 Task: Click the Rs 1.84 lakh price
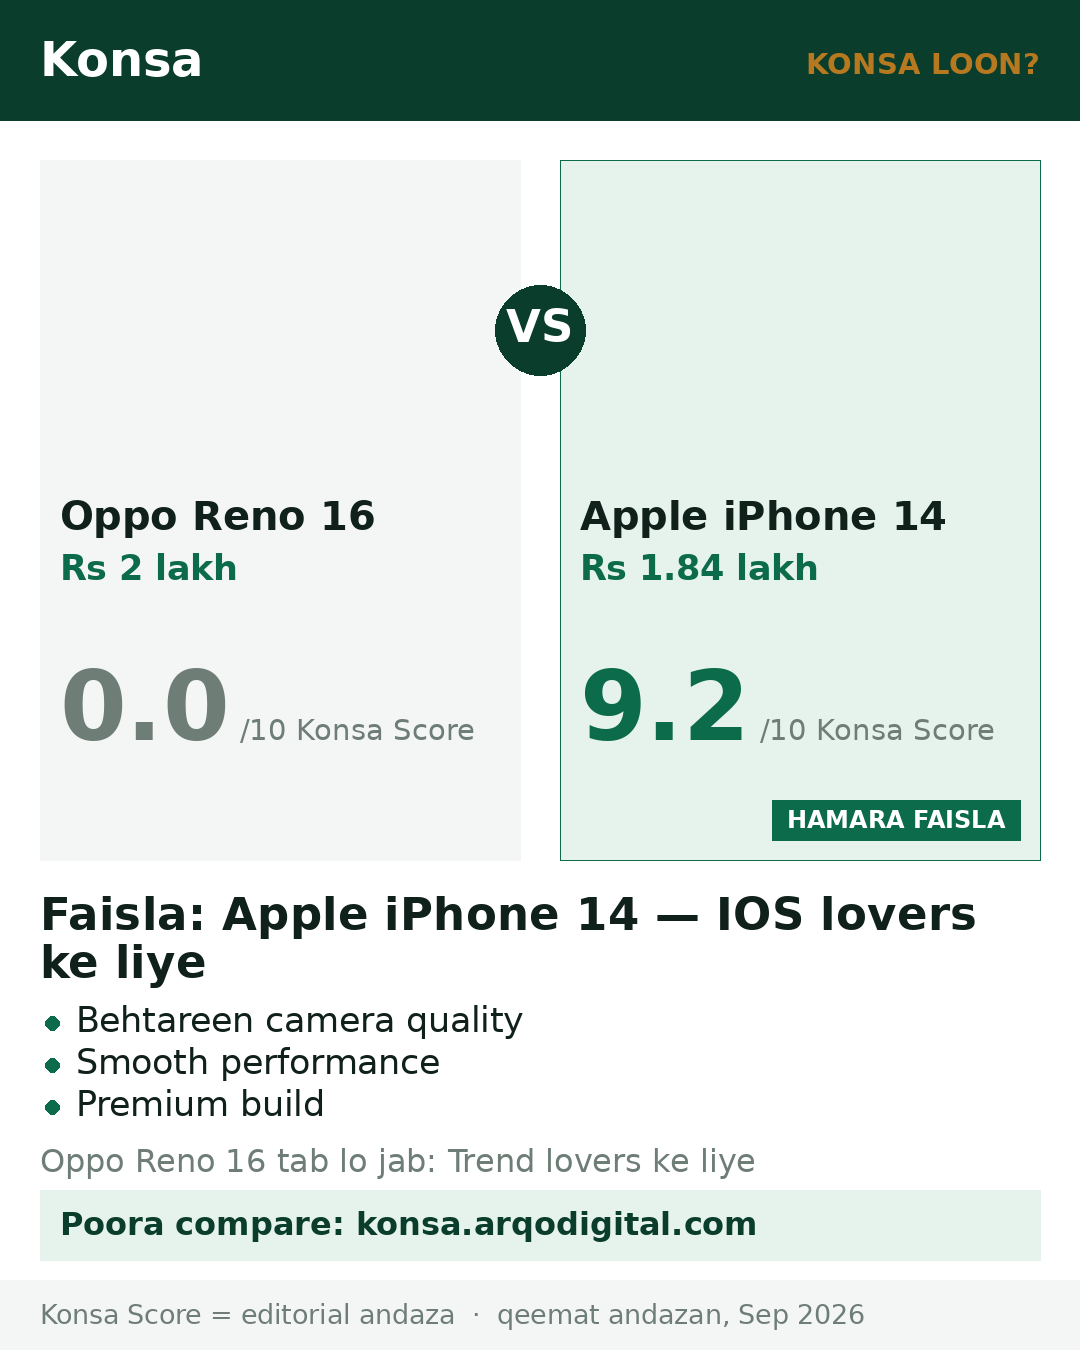point(699,568)
